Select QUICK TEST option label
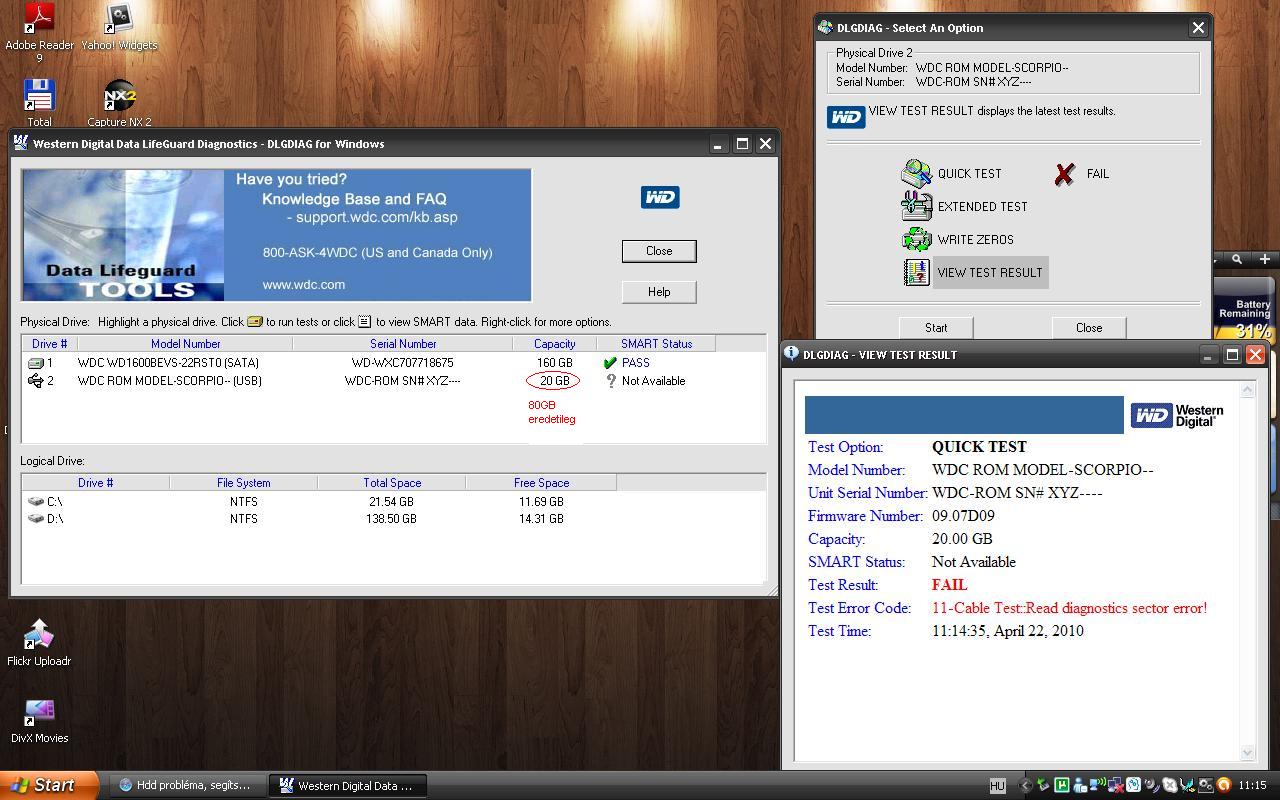 [969, 173]
